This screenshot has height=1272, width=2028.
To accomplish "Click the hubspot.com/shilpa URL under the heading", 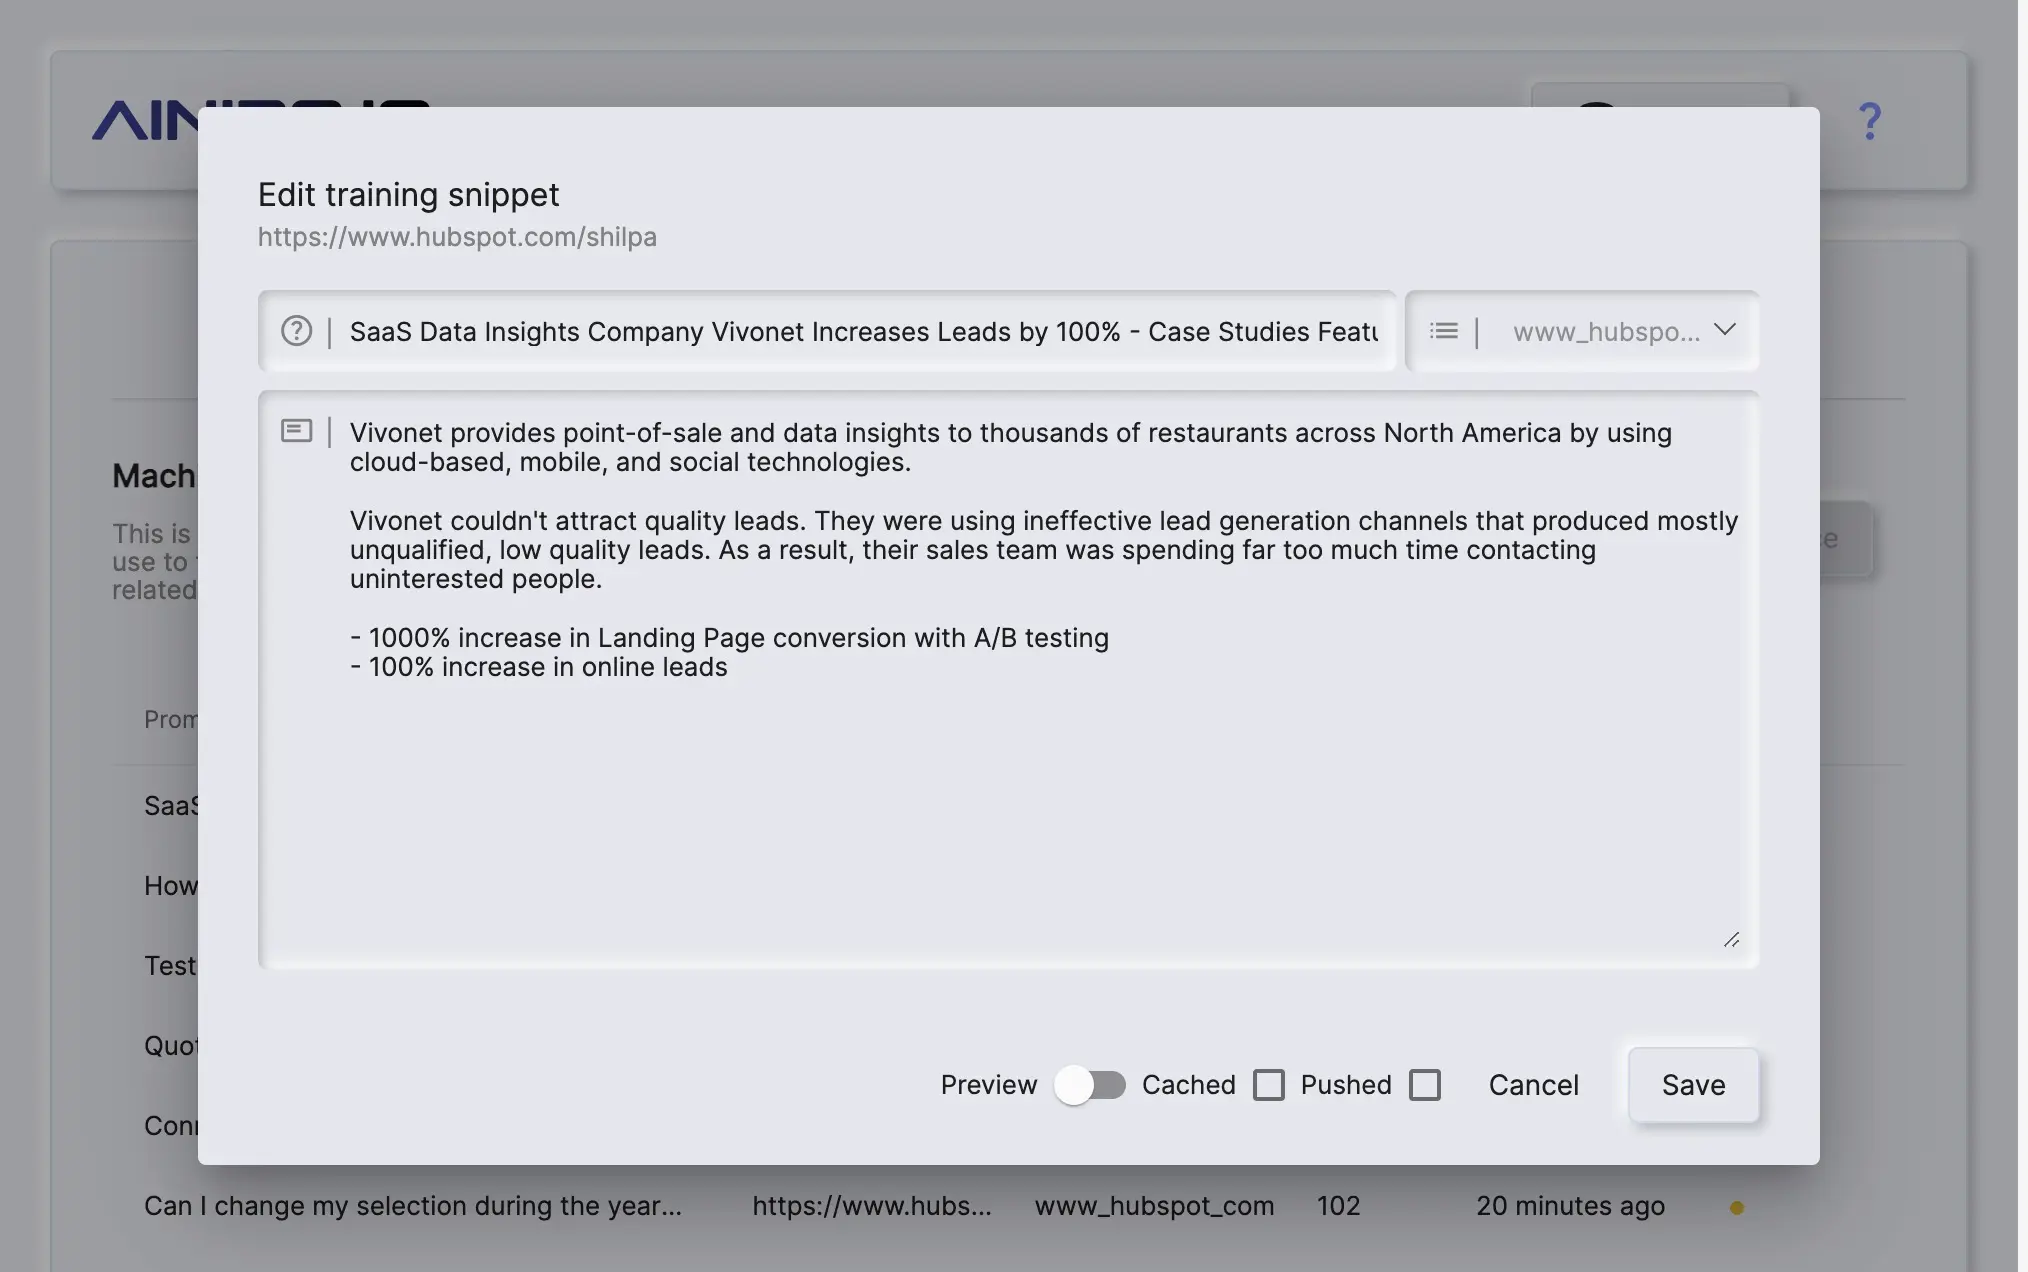I will [x=457, y=237].
